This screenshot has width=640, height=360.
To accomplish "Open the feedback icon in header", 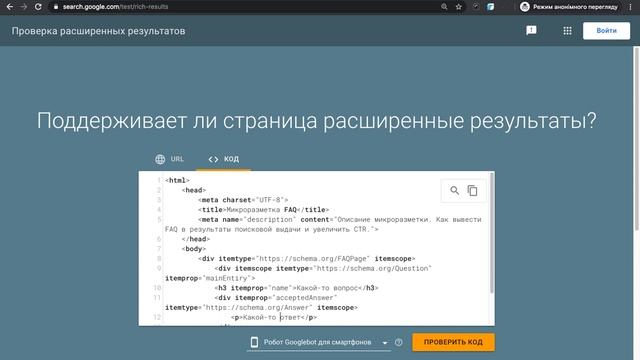I will pyautogui.click(x=531, y=31).
